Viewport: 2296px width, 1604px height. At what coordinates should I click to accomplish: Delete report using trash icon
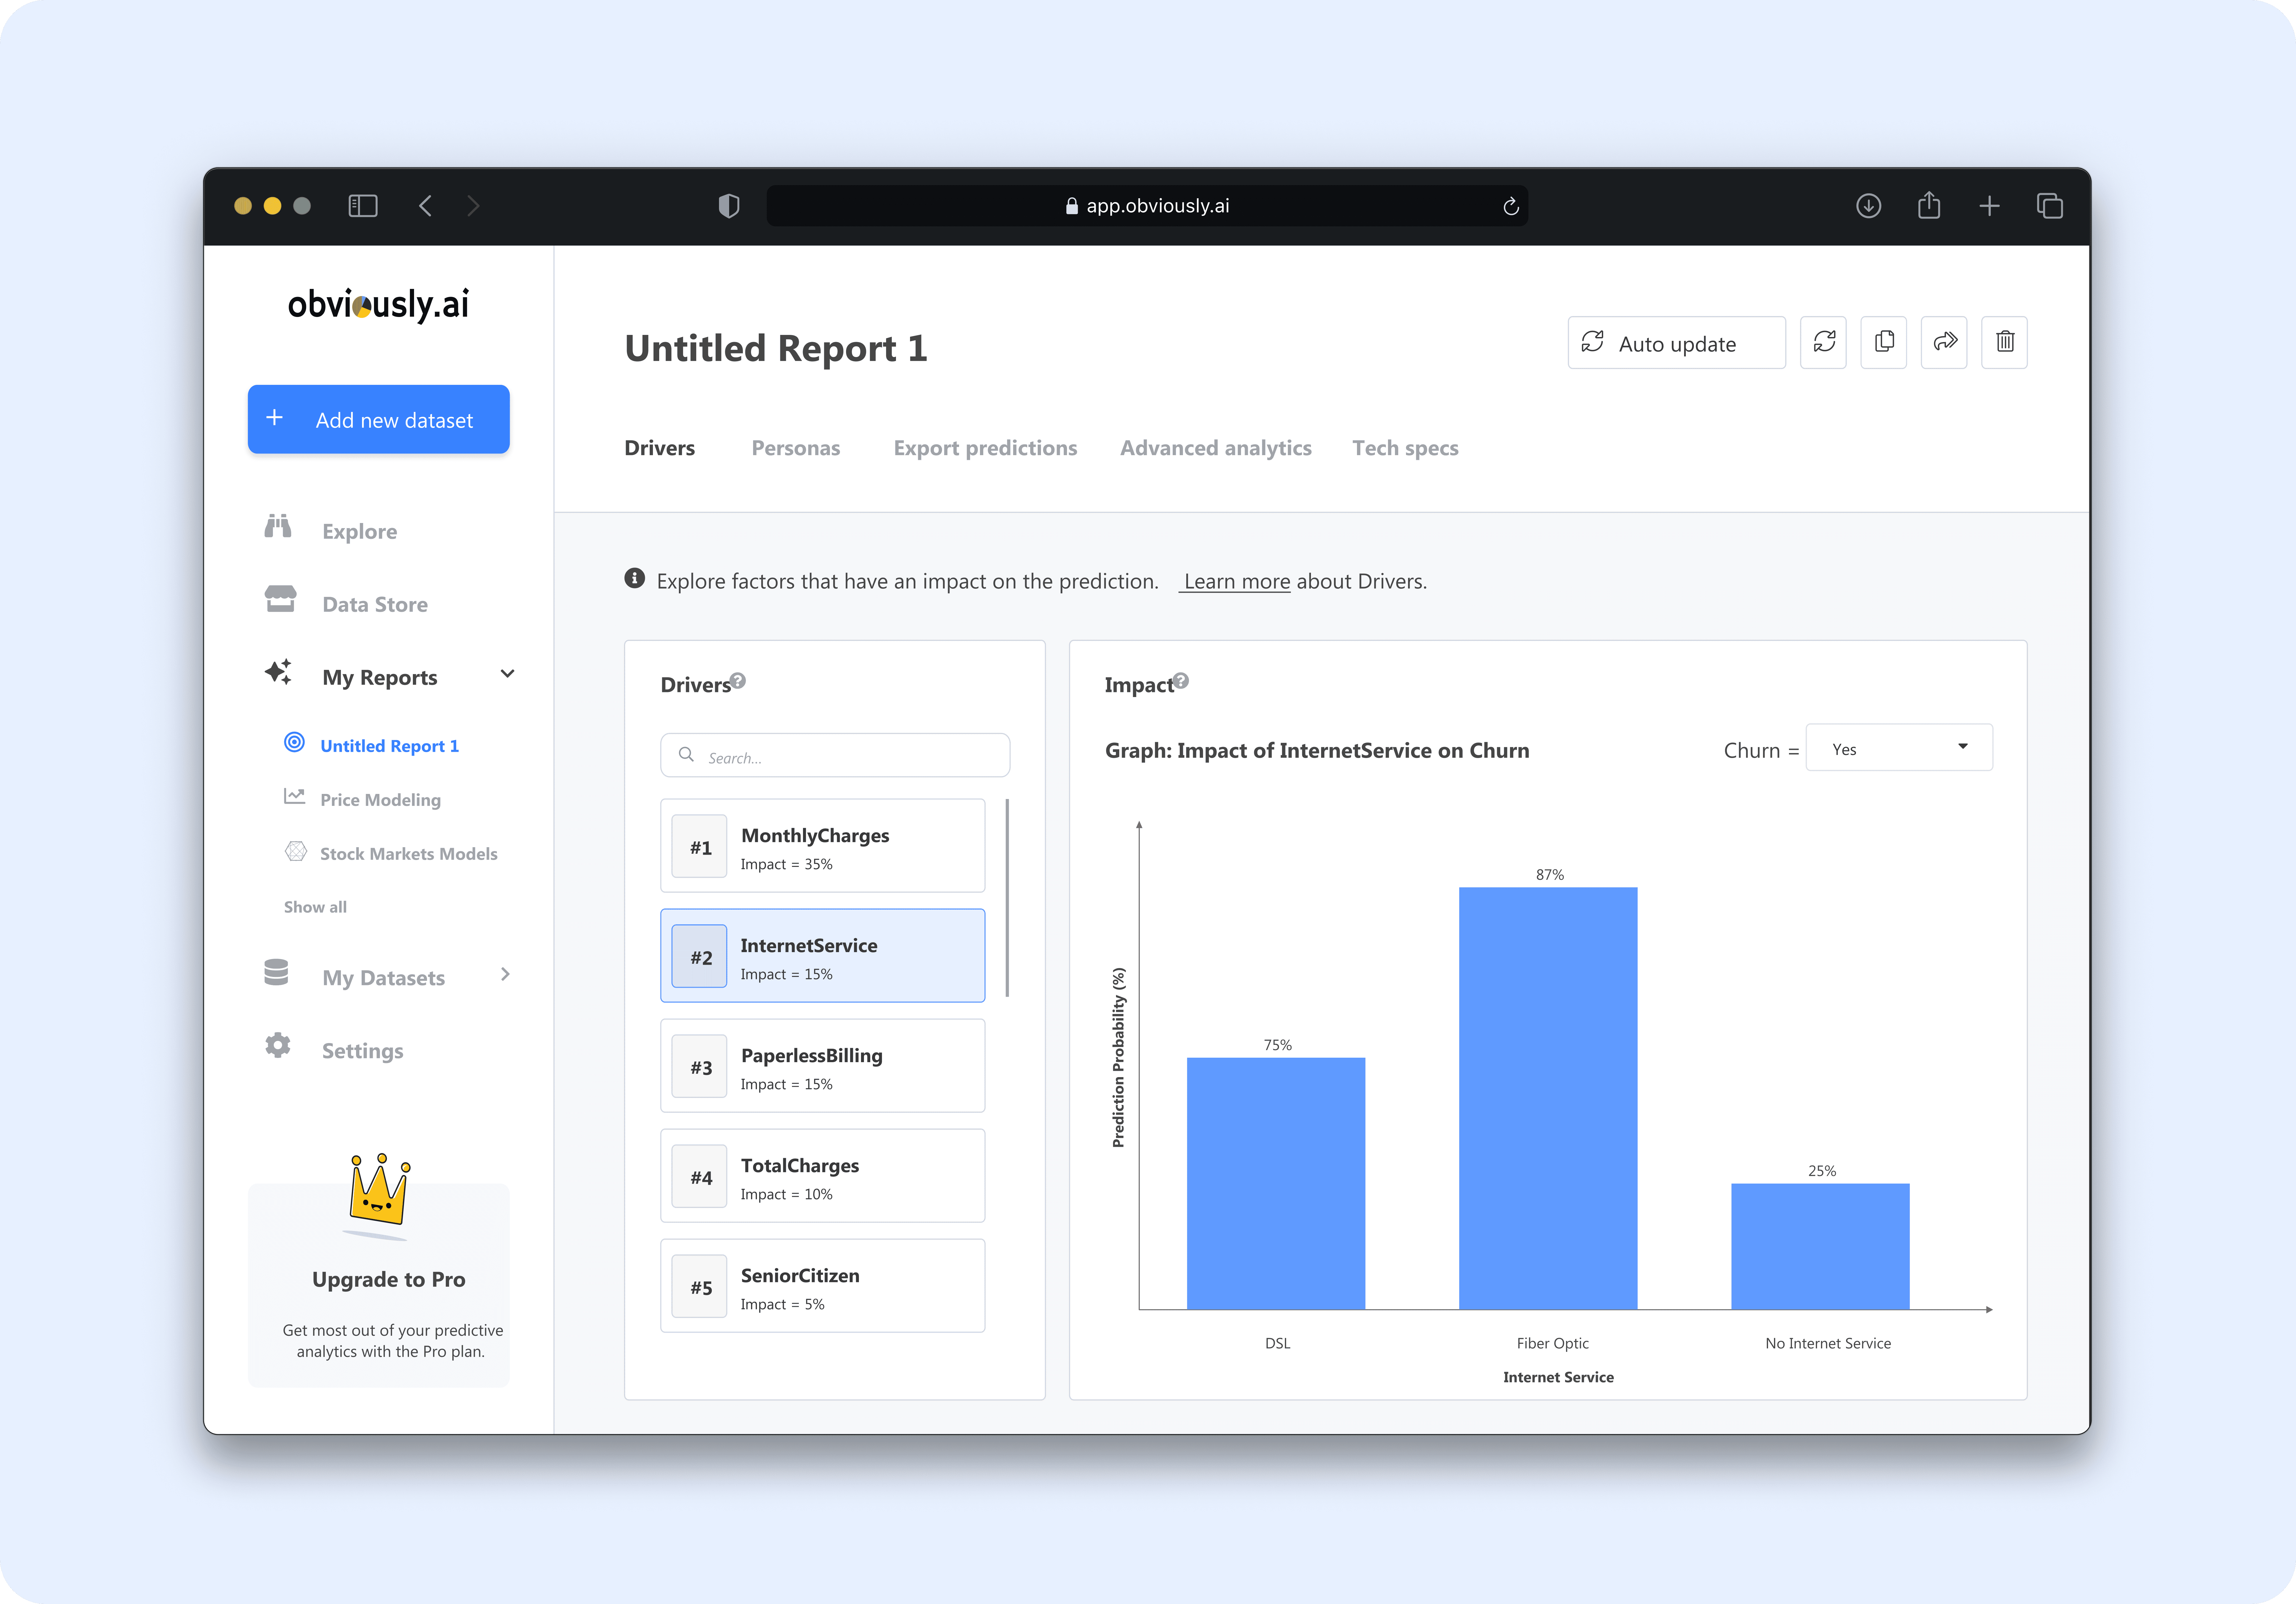pyautogui.click(x=2004, y=342)
